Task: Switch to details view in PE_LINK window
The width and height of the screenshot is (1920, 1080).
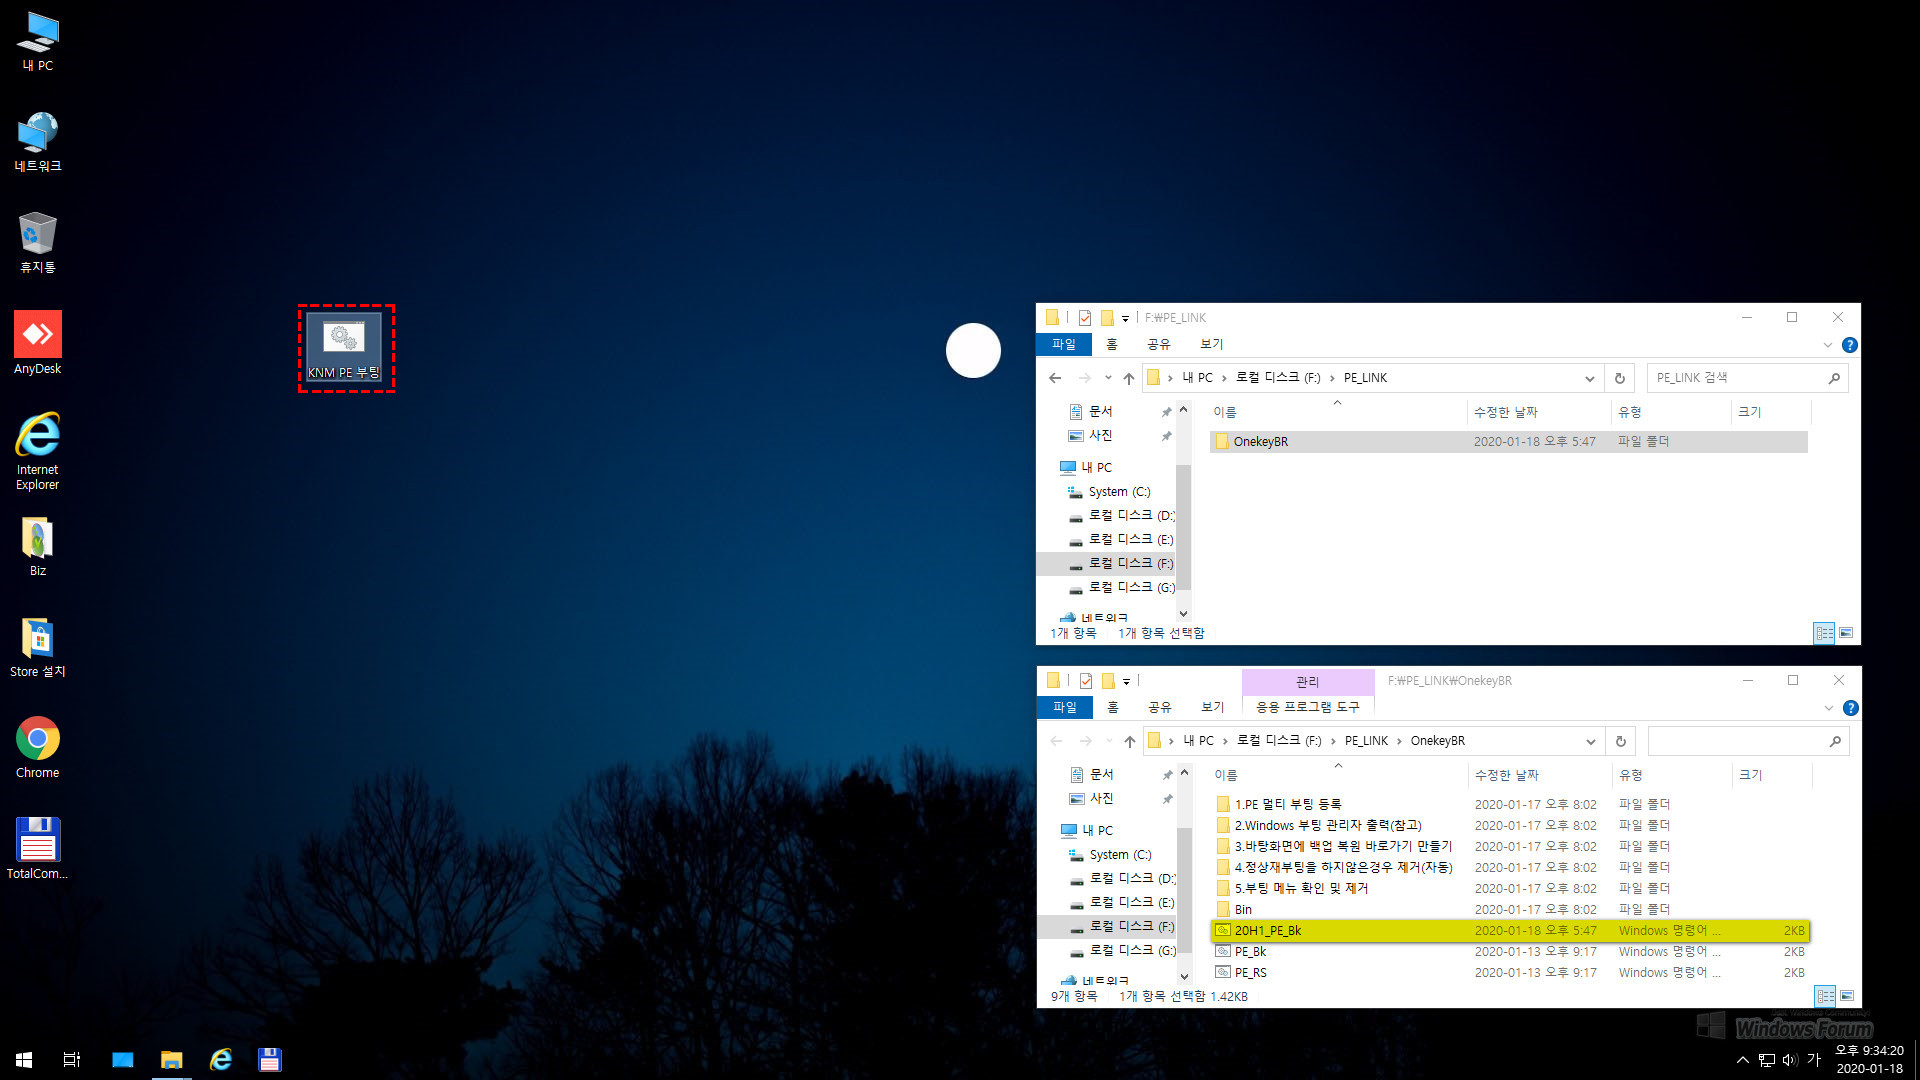Action: (1825, 633)
